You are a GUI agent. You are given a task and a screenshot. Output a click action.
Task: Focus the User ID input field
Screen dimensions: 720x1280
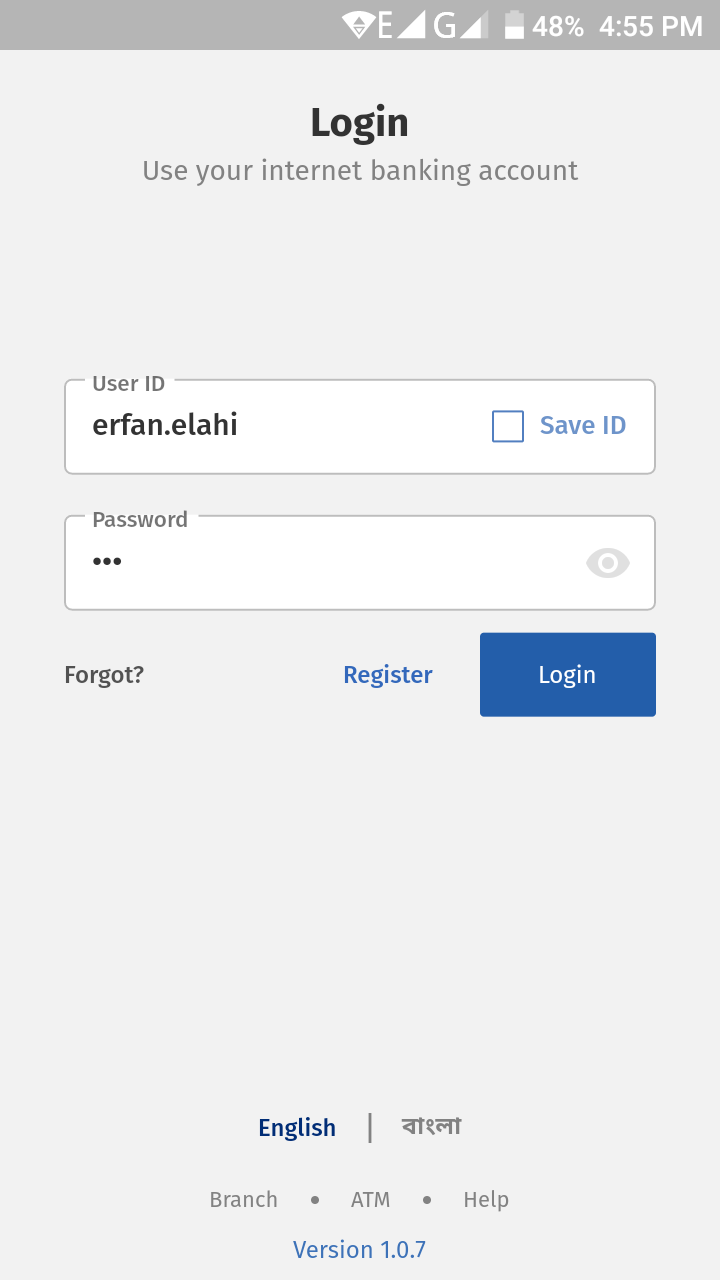point(280,427)
